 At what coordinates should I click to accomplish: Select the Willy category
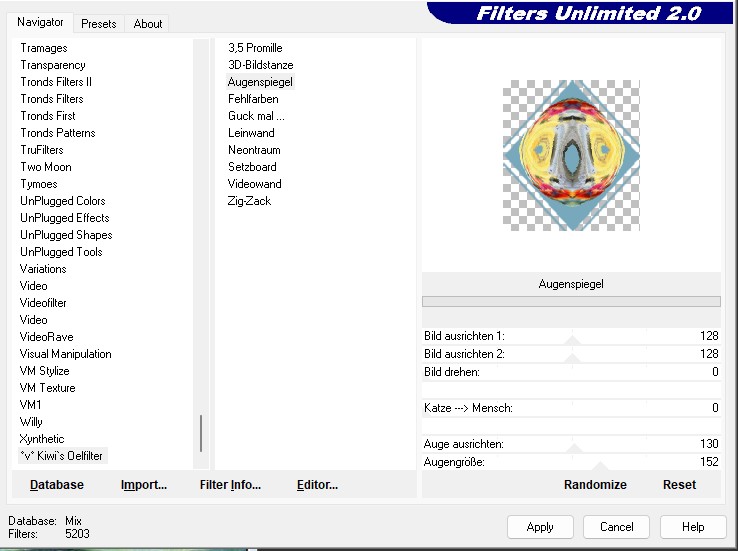[x=31, y=422]
